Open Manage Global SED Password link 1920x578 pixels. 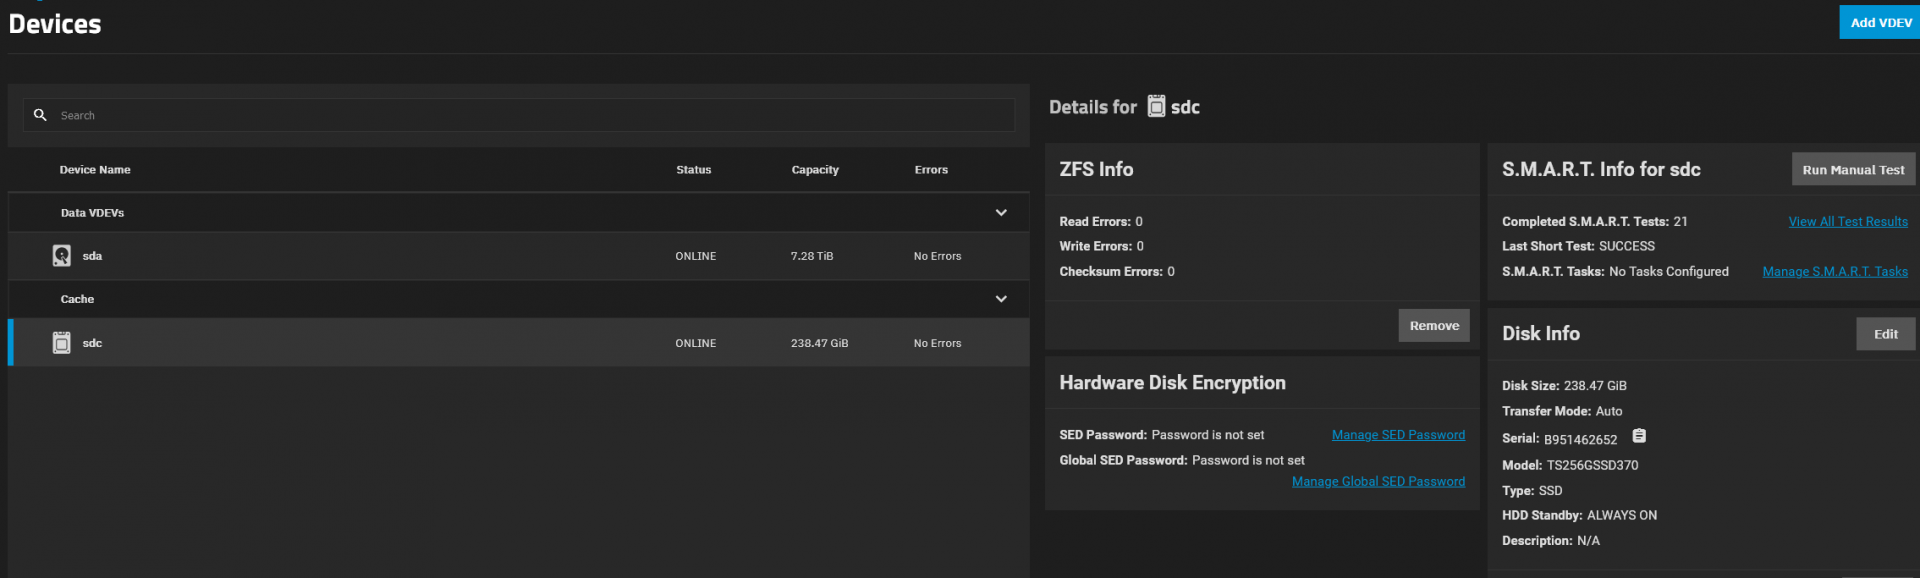[x=1378, y=482]
